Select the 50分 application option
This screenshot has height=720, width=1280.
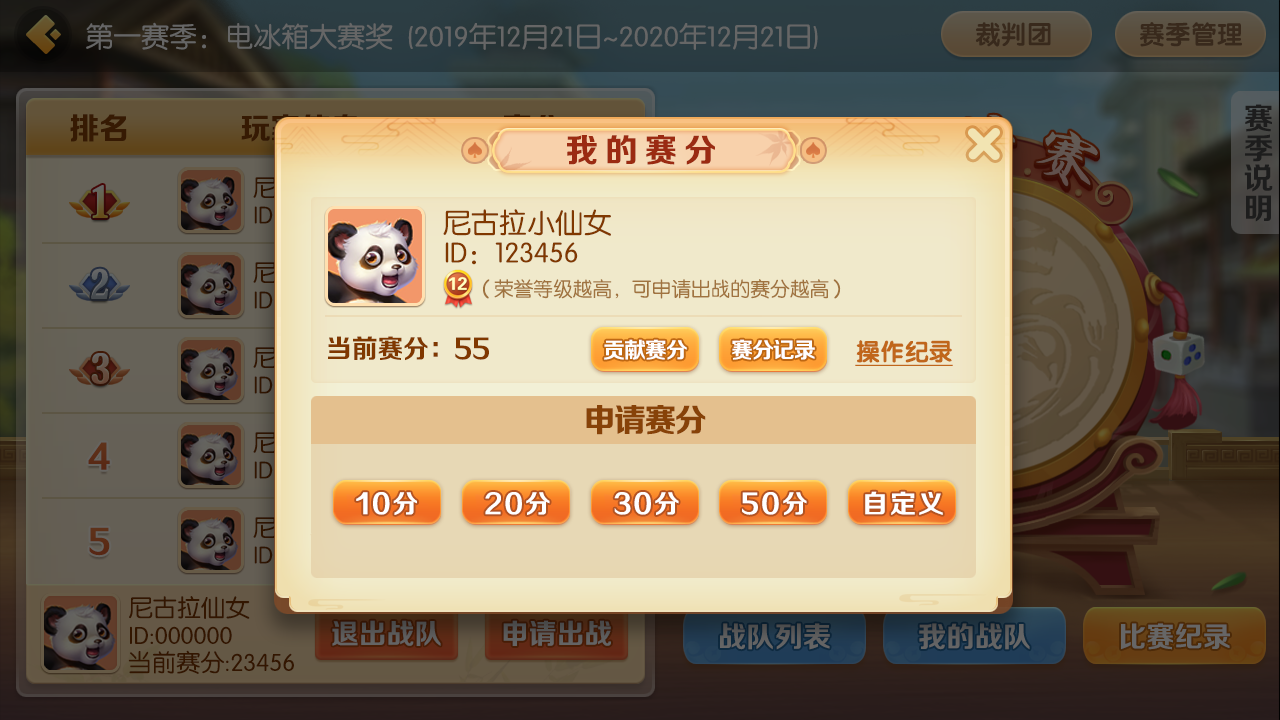pos(773,503)
